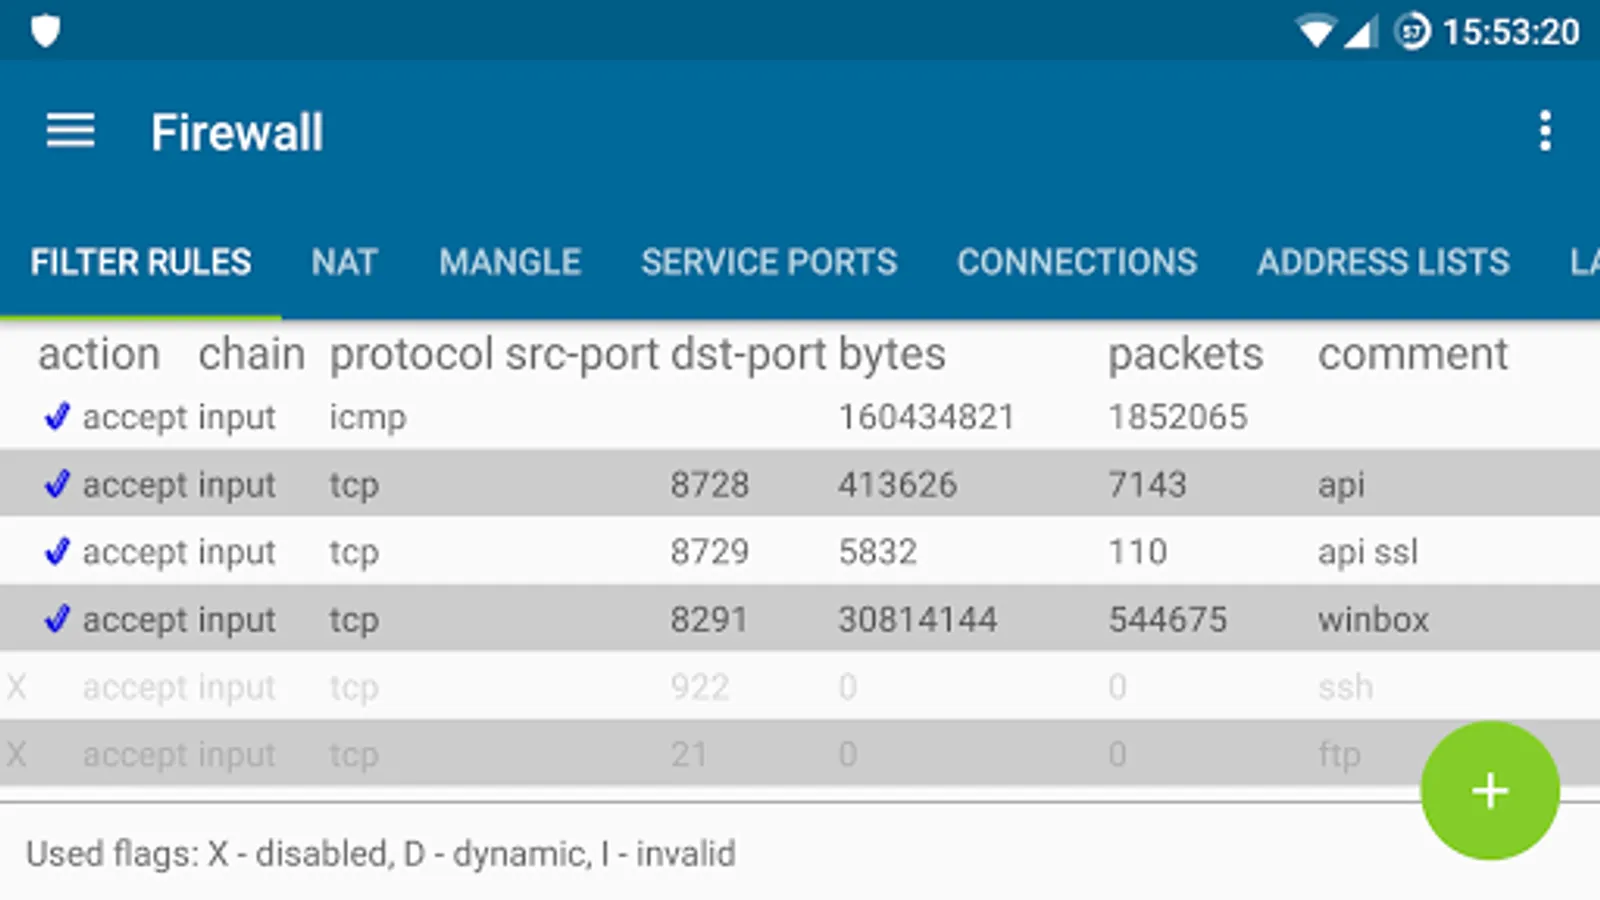1600x900 pixels.
Task: Tap the Wi-Fi status icon
Action: pos(1315,32)
